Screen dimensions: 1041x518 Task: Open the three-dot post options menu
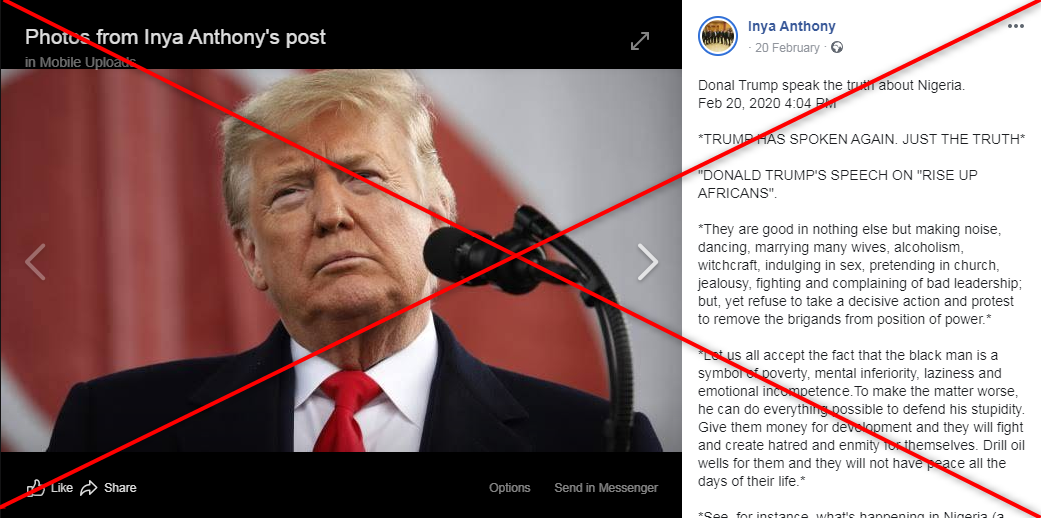(x=1016, y=26)
